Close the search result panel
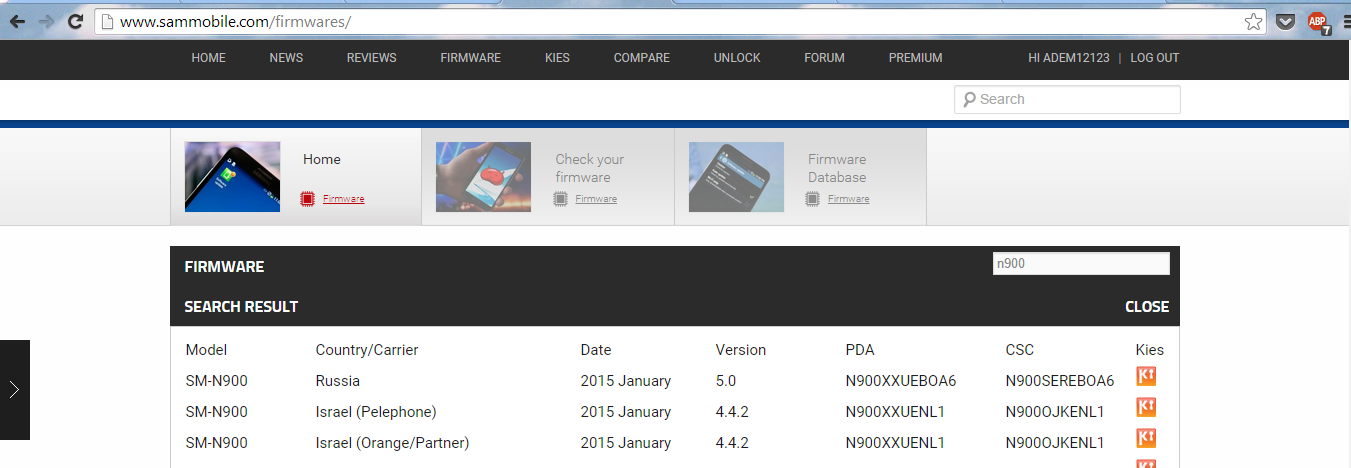 (x=1147, y=307)
